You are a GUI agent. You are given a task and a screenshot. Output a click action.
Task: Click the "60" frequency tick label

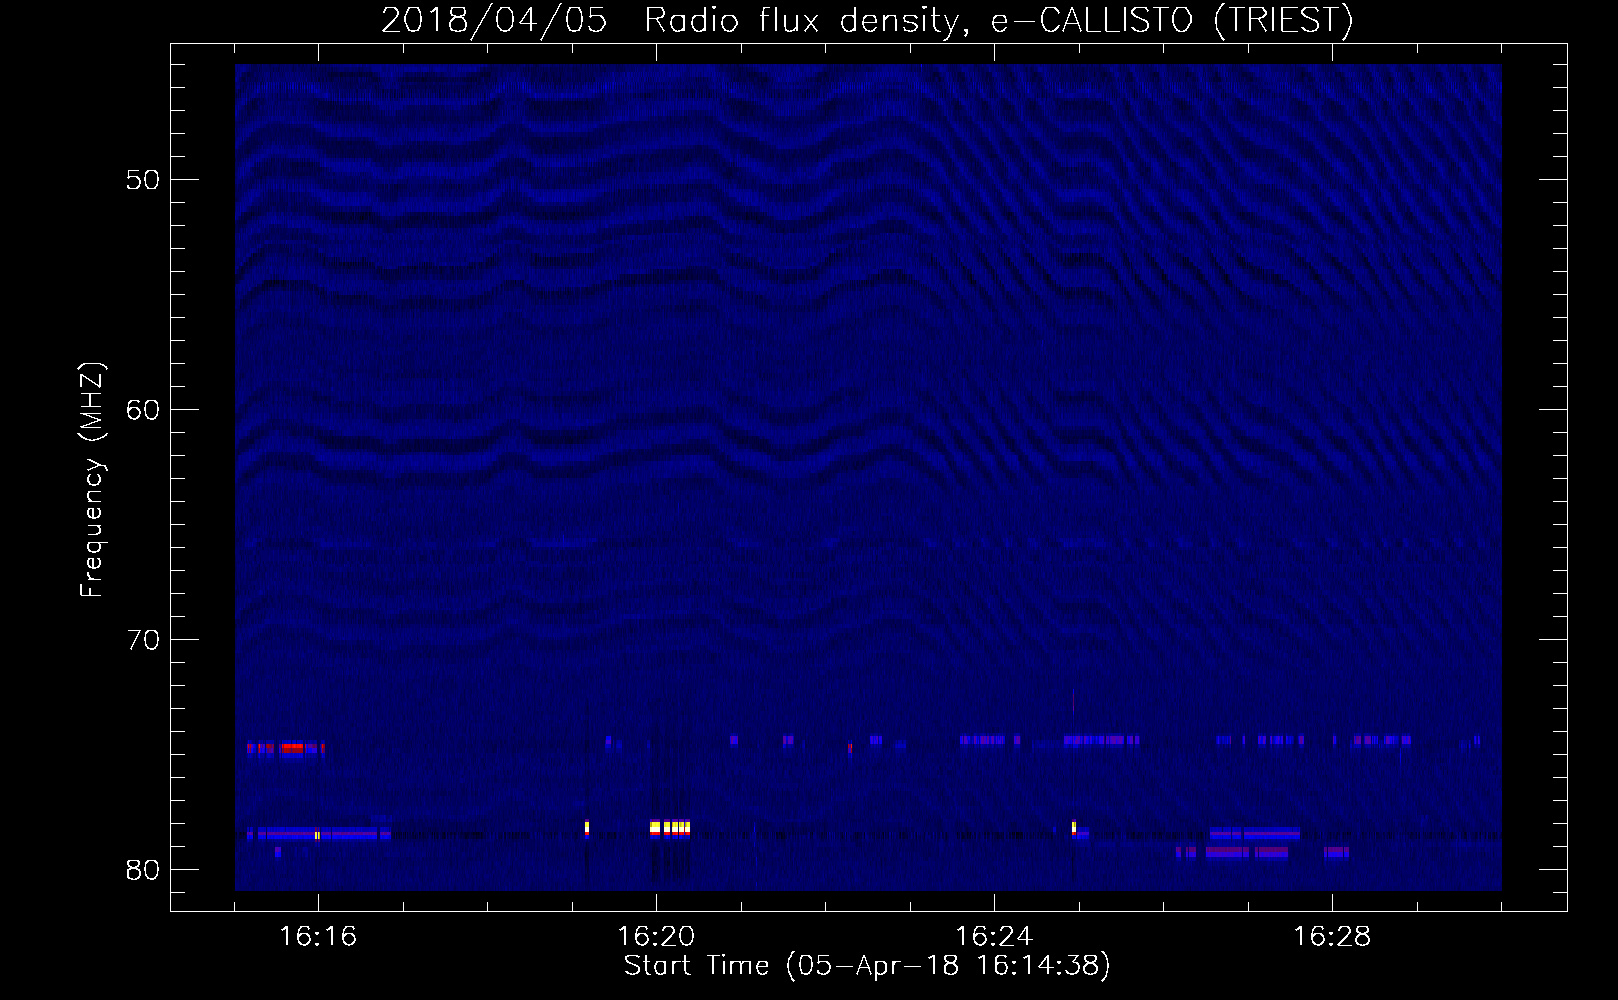(144, 410)
